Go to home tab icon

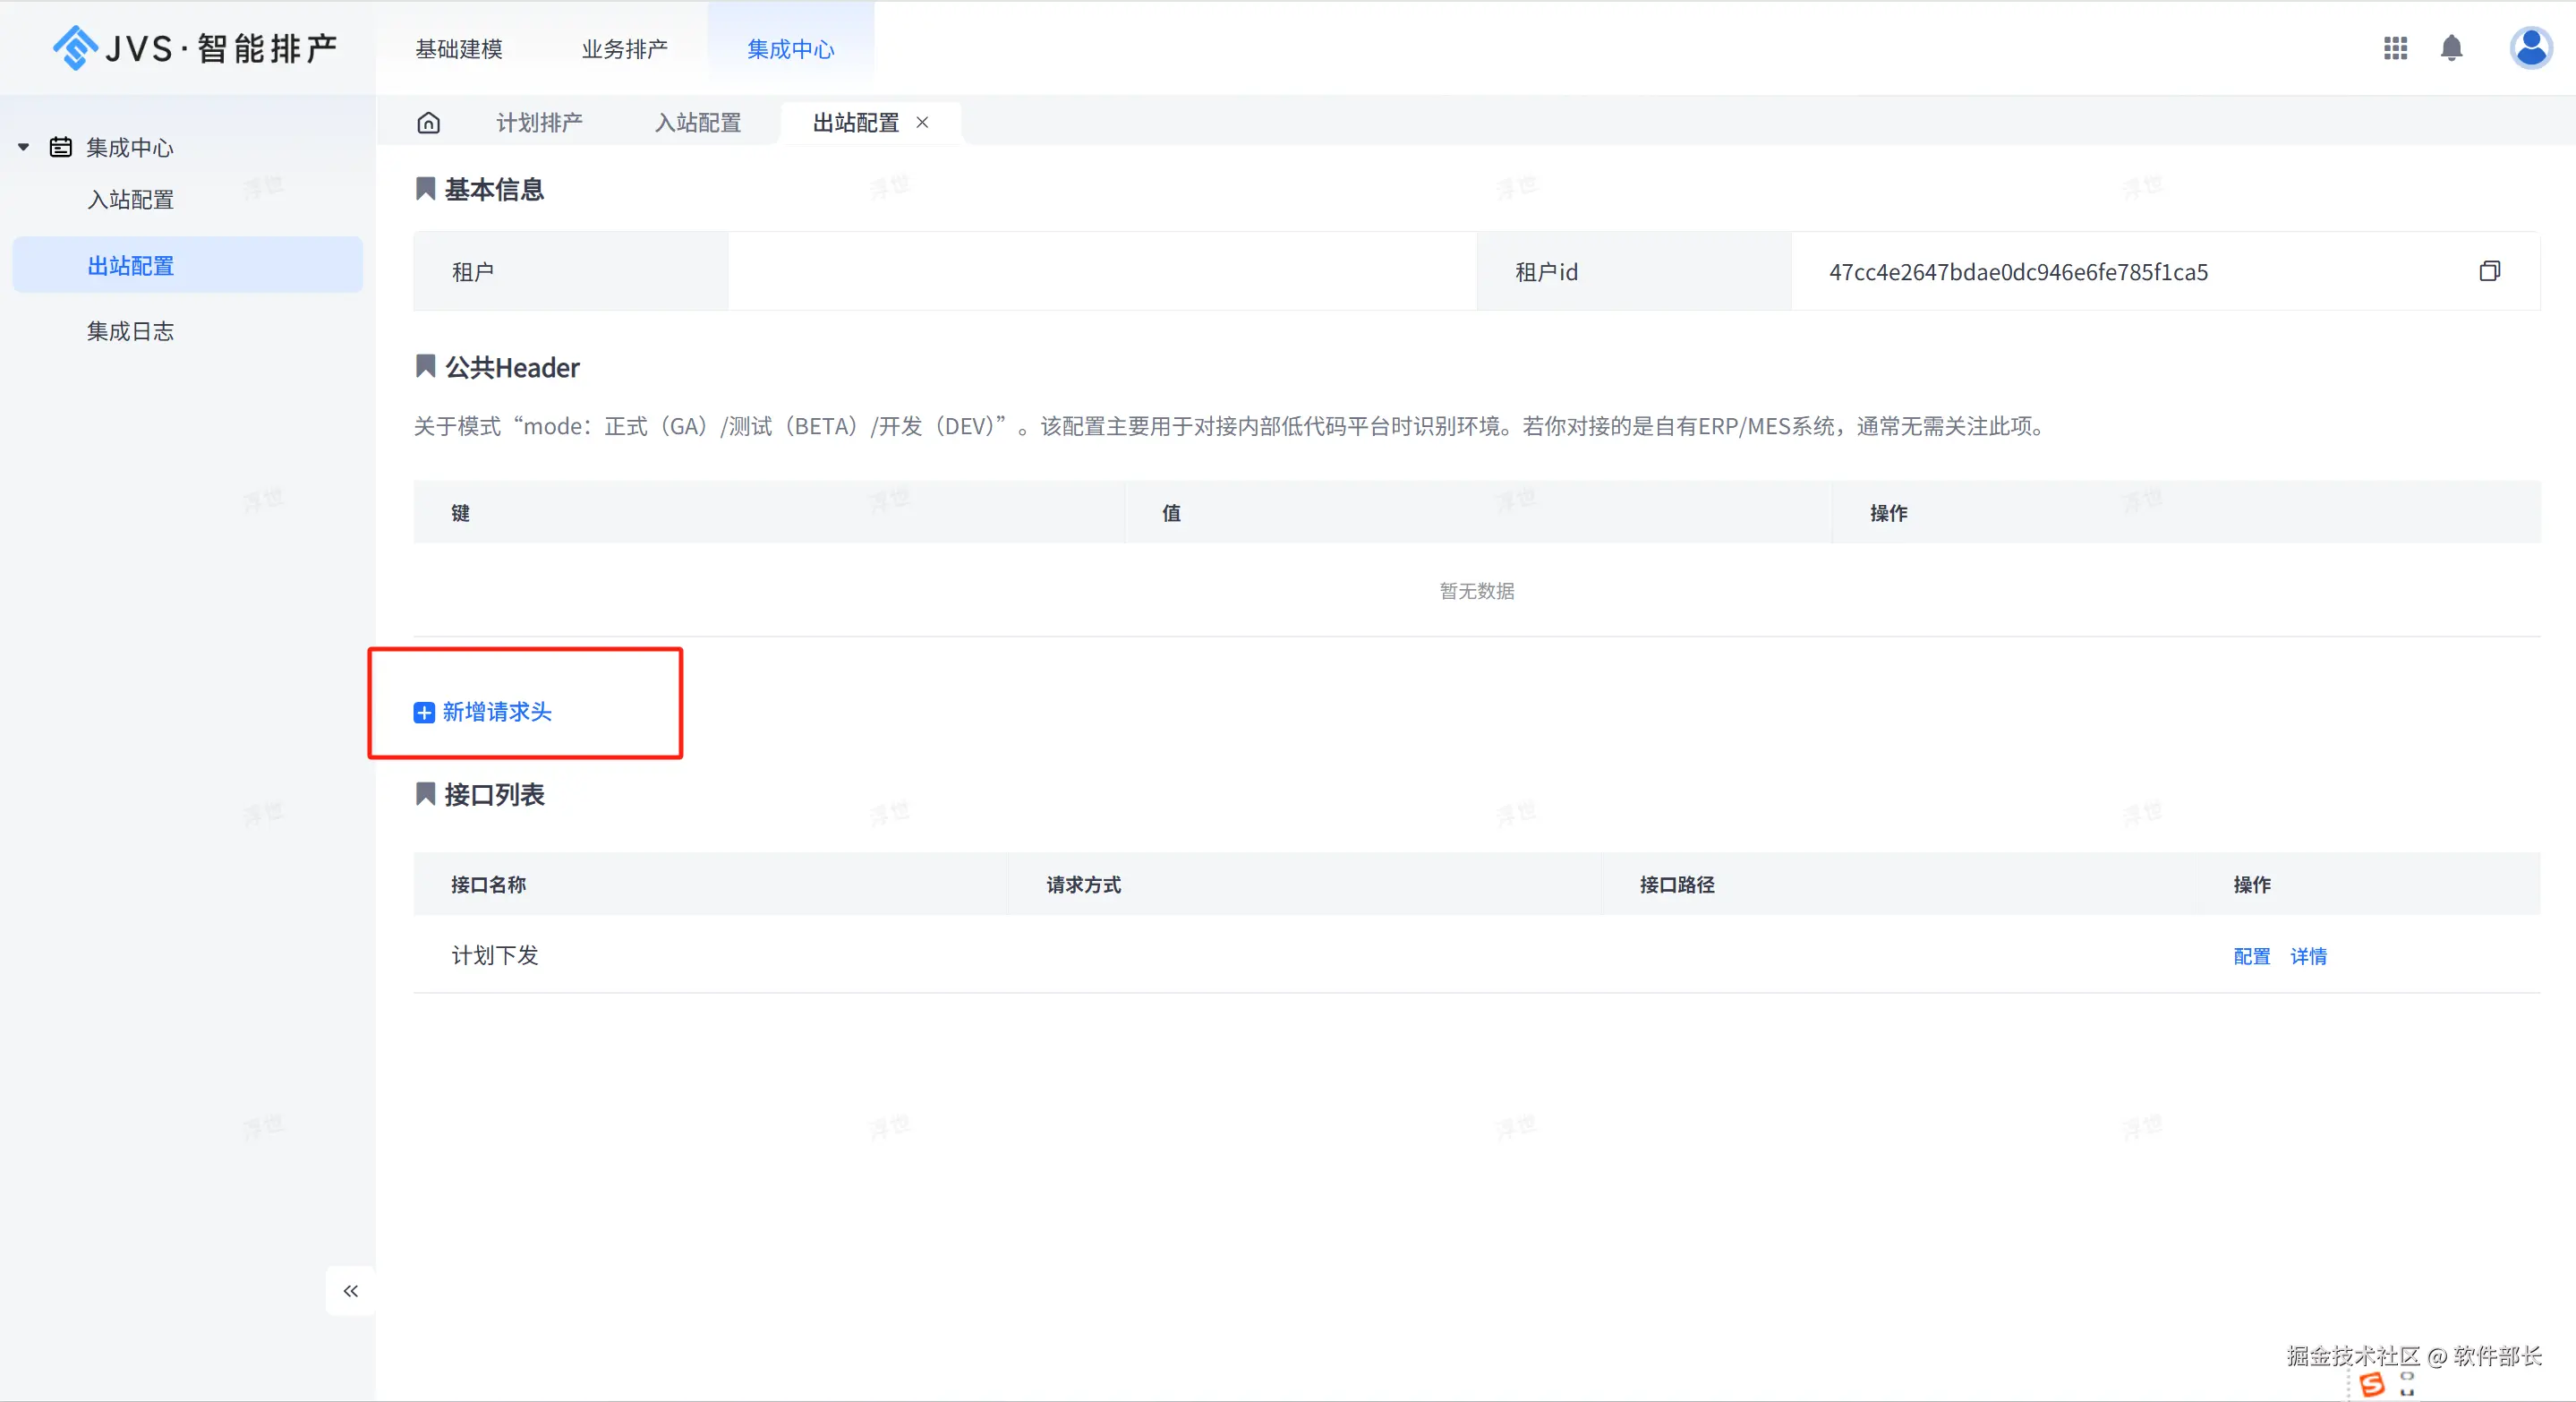coord(428,123)
